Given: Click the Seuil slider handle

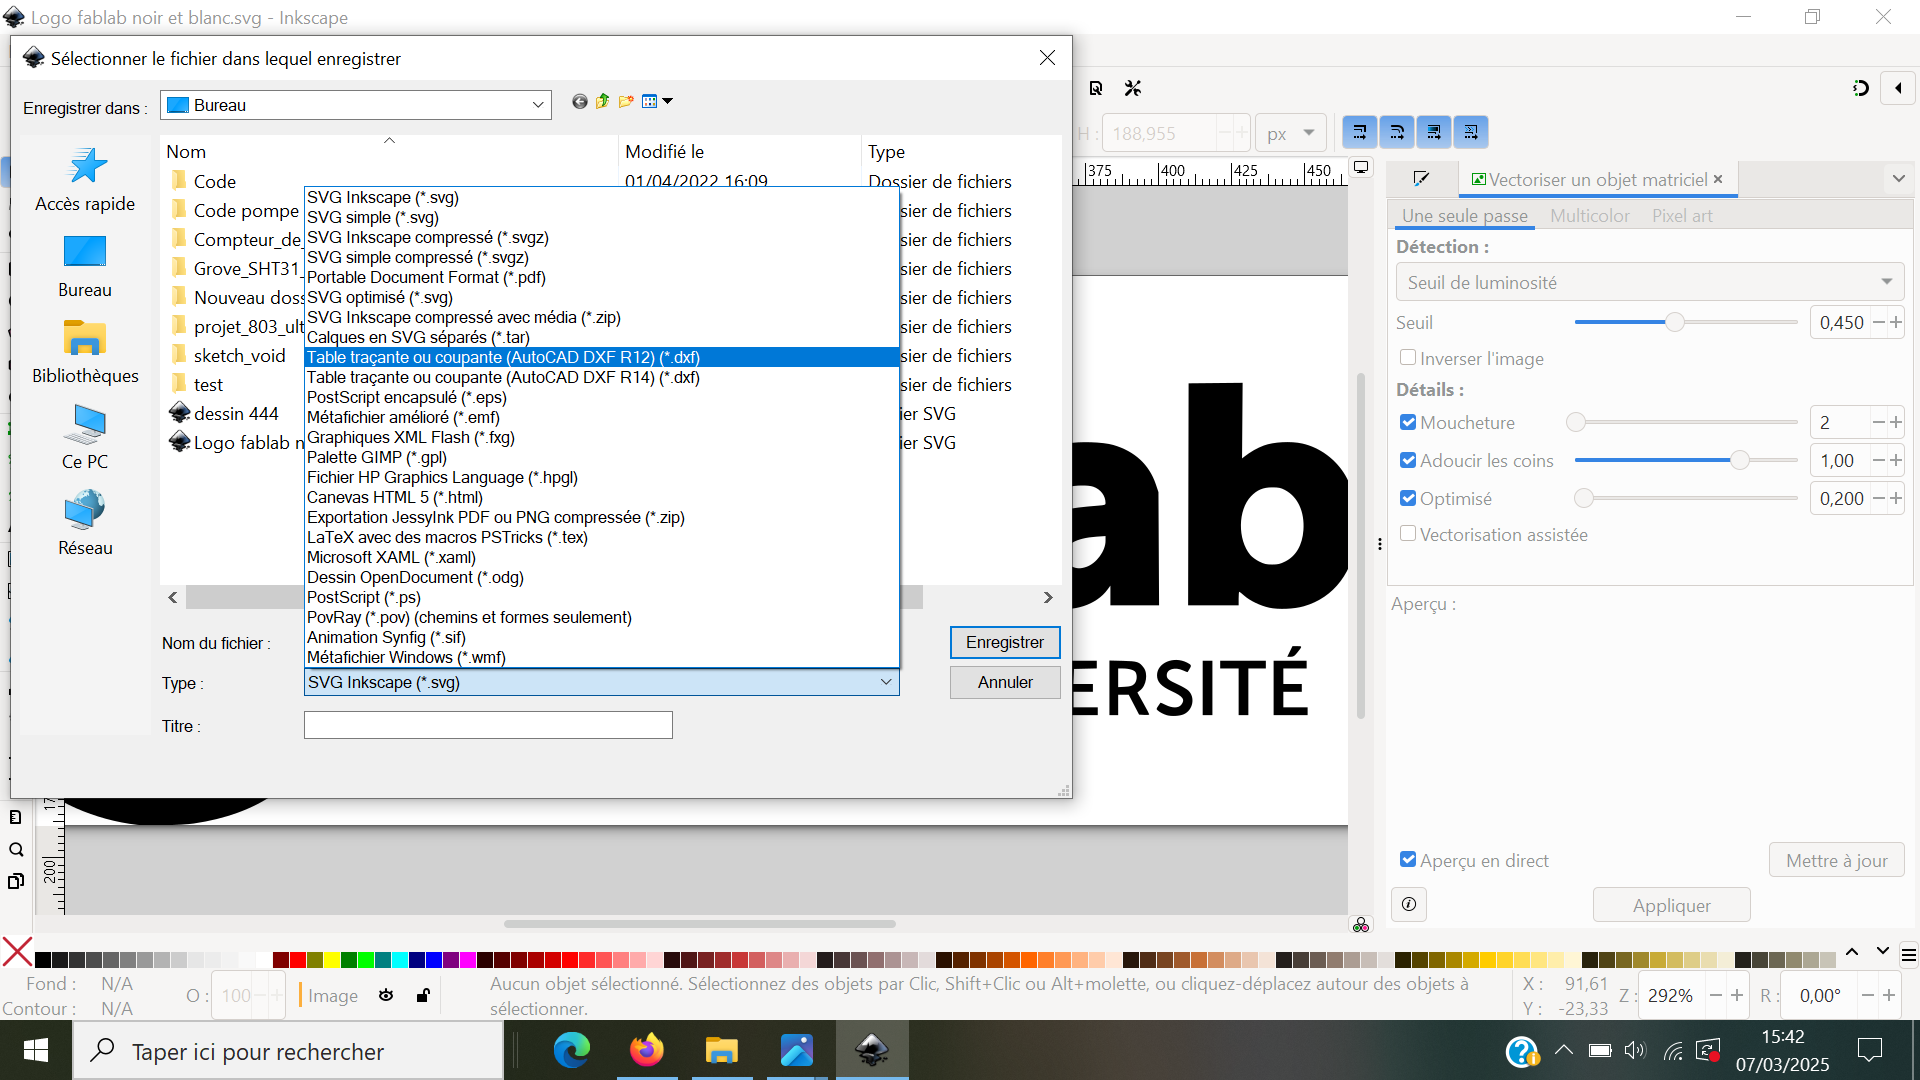Looking at the screenshot, I should (1674, 322).
